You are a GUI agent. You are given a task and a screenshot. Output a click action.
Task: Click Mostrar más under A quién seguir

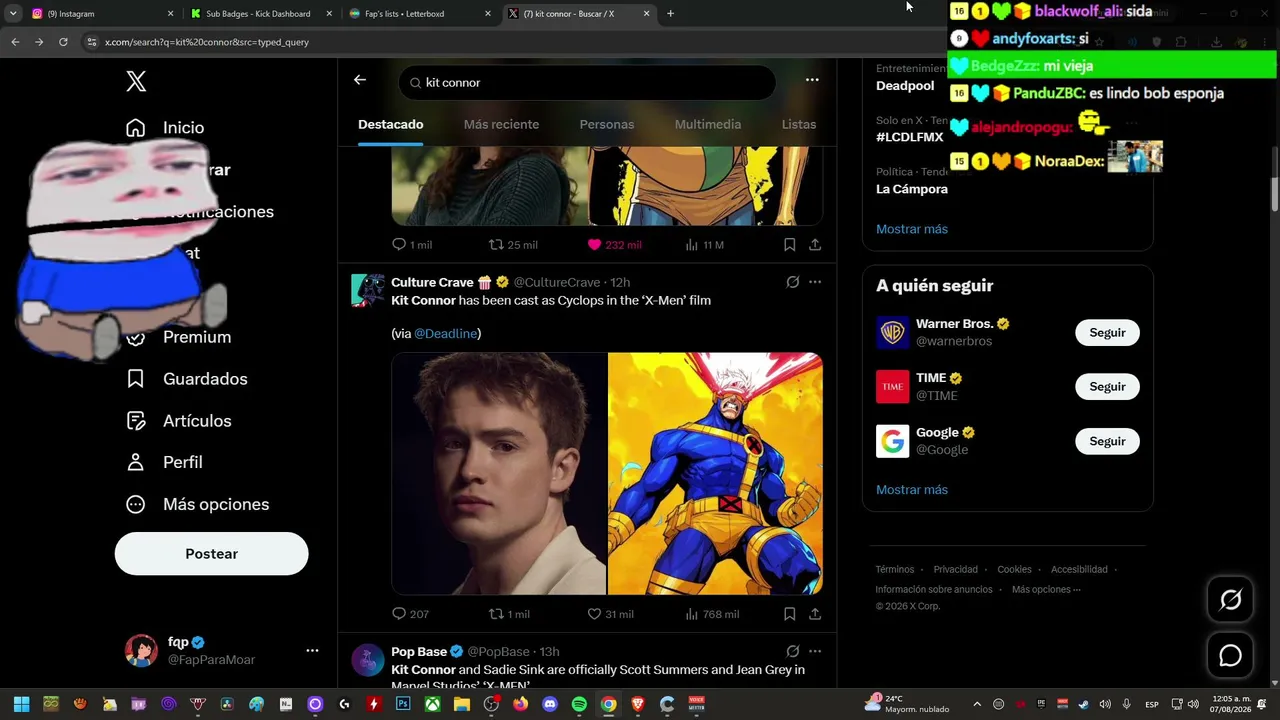[x=912, y=490]
